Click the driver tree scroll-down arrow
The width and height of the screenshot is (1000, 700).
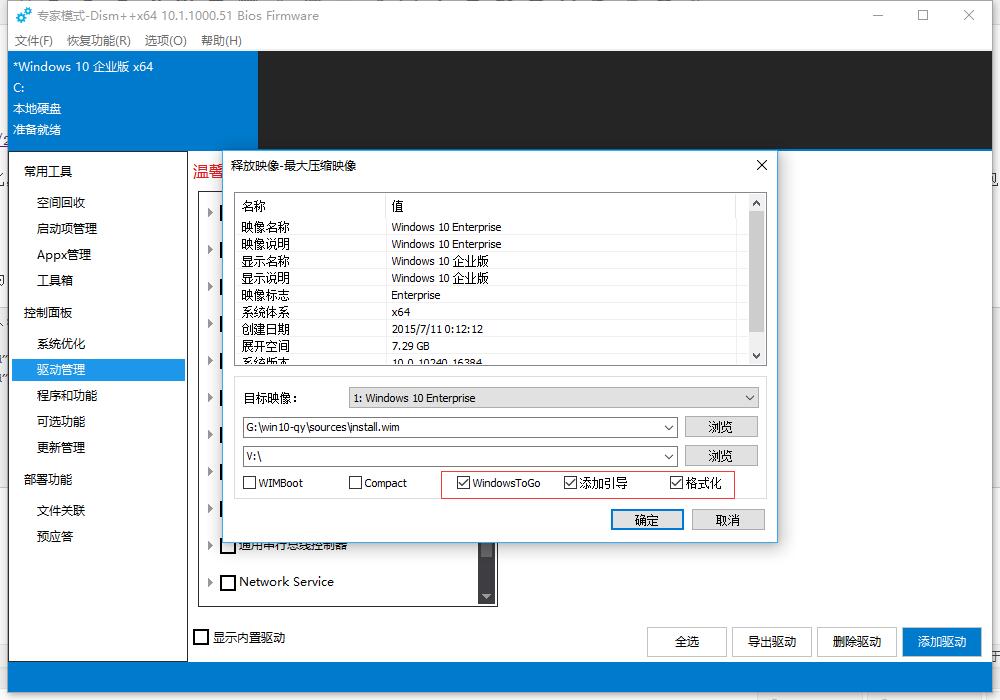486,597
